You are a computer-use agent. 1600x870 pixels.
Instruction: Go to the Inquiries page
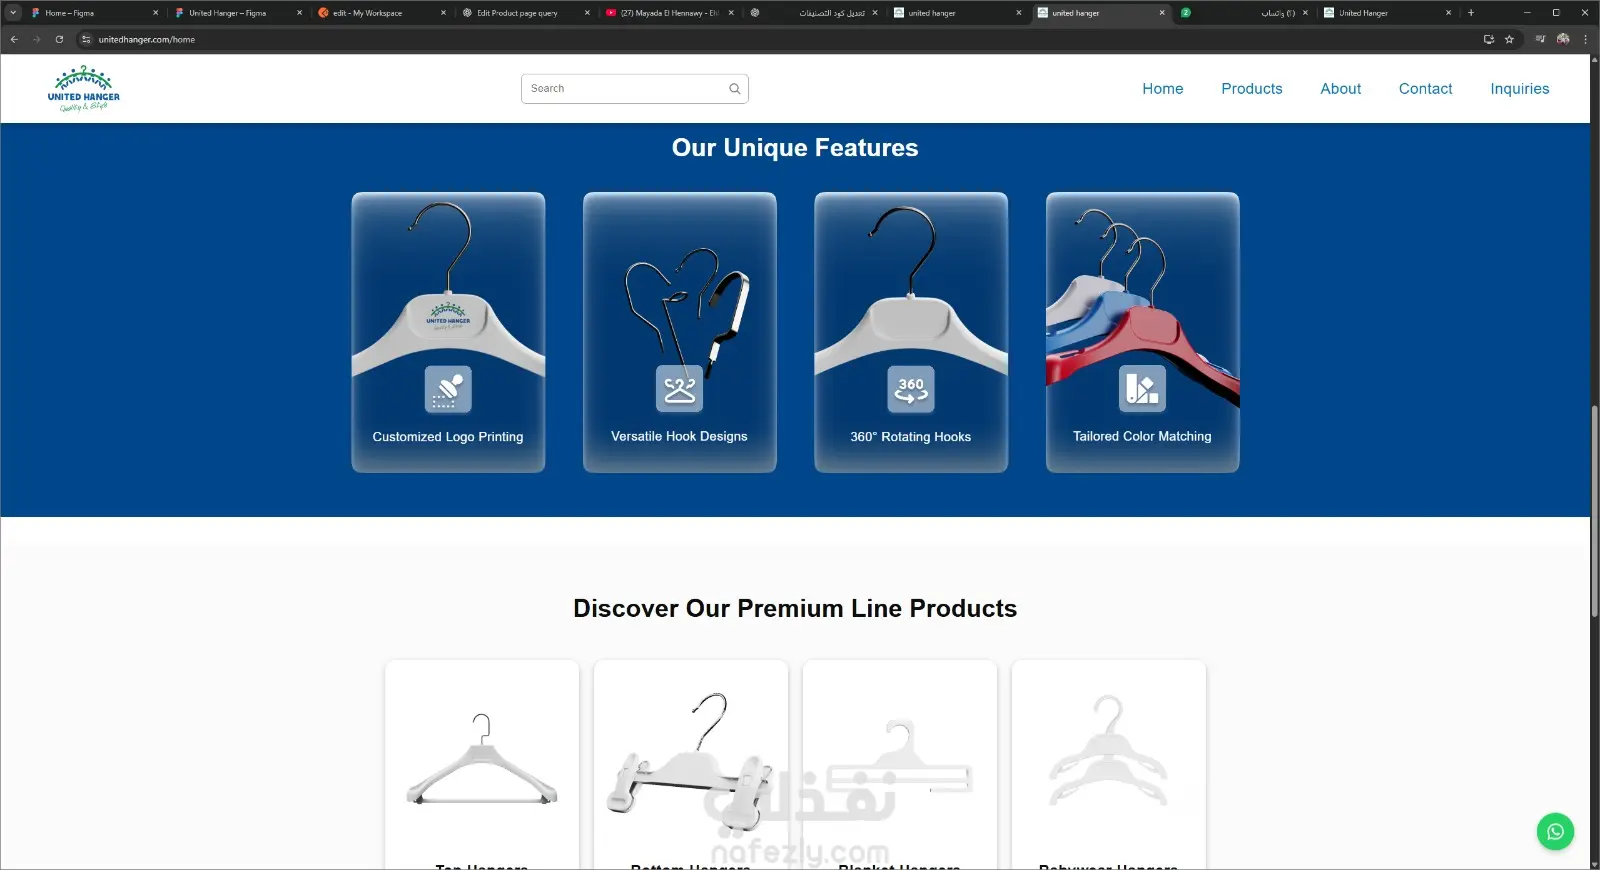1519,89
